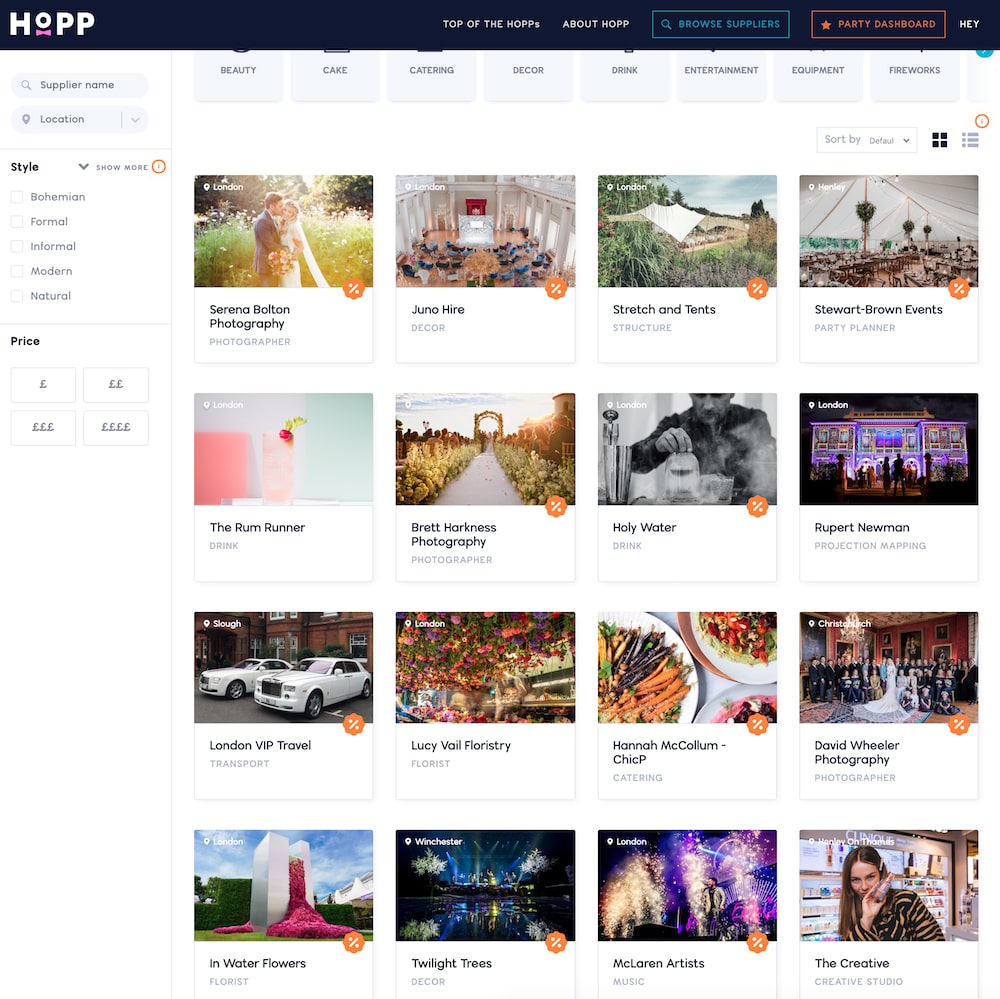Click the Supplier name search field
Screen dimensions: 1000x999
click(80, 85)
